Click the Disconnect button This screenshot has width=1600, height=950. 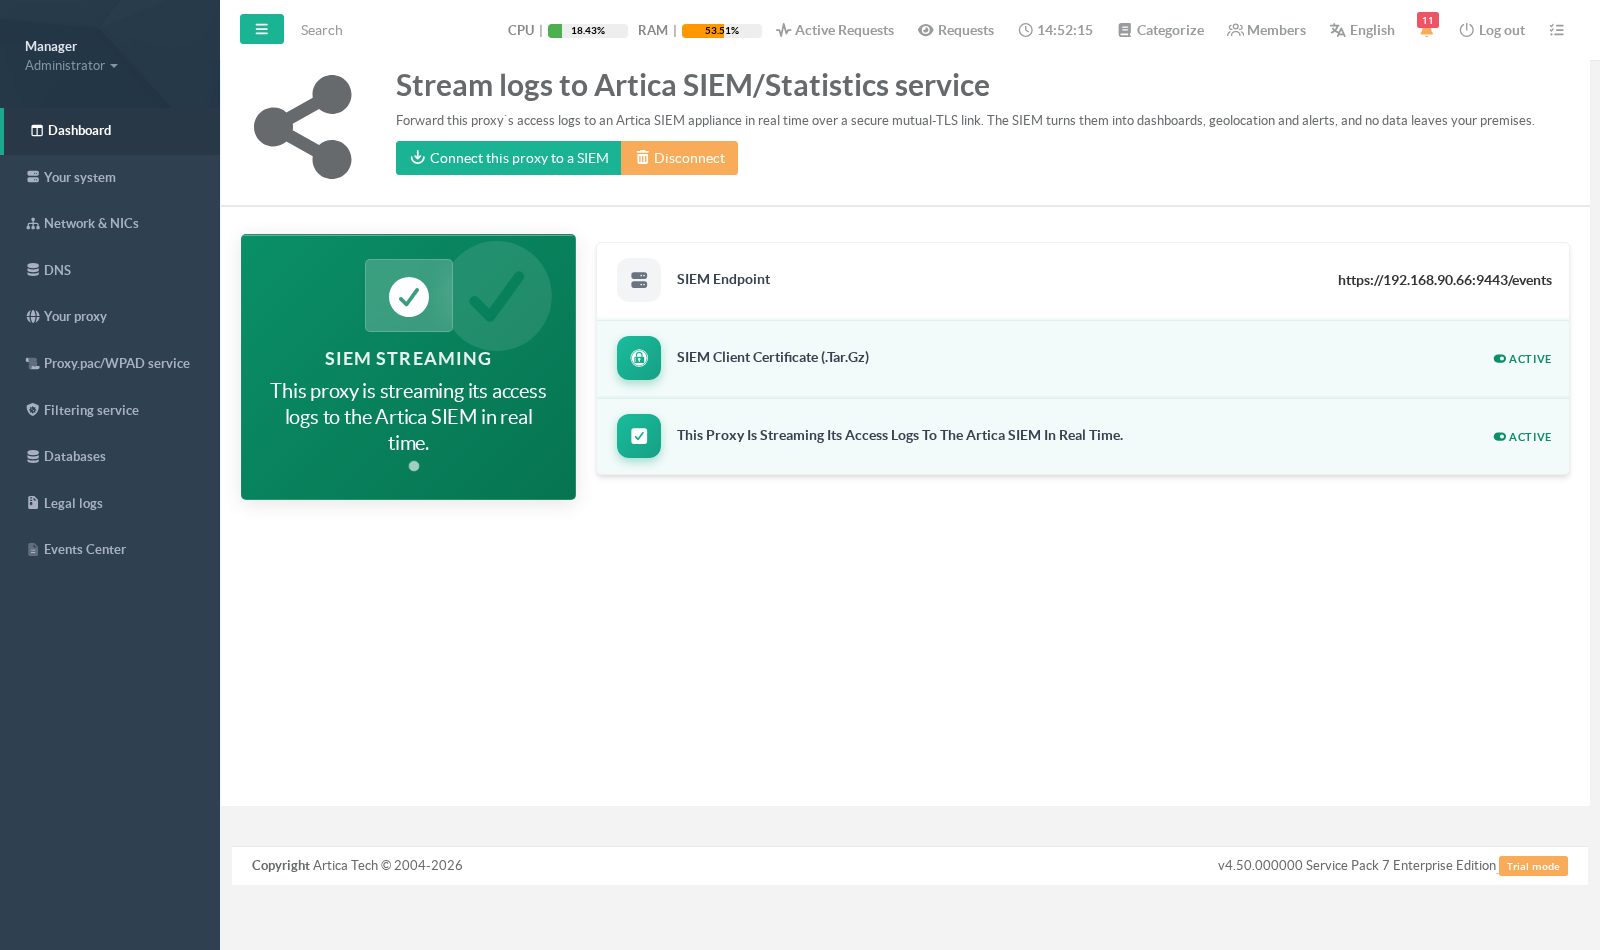point(680,158)
